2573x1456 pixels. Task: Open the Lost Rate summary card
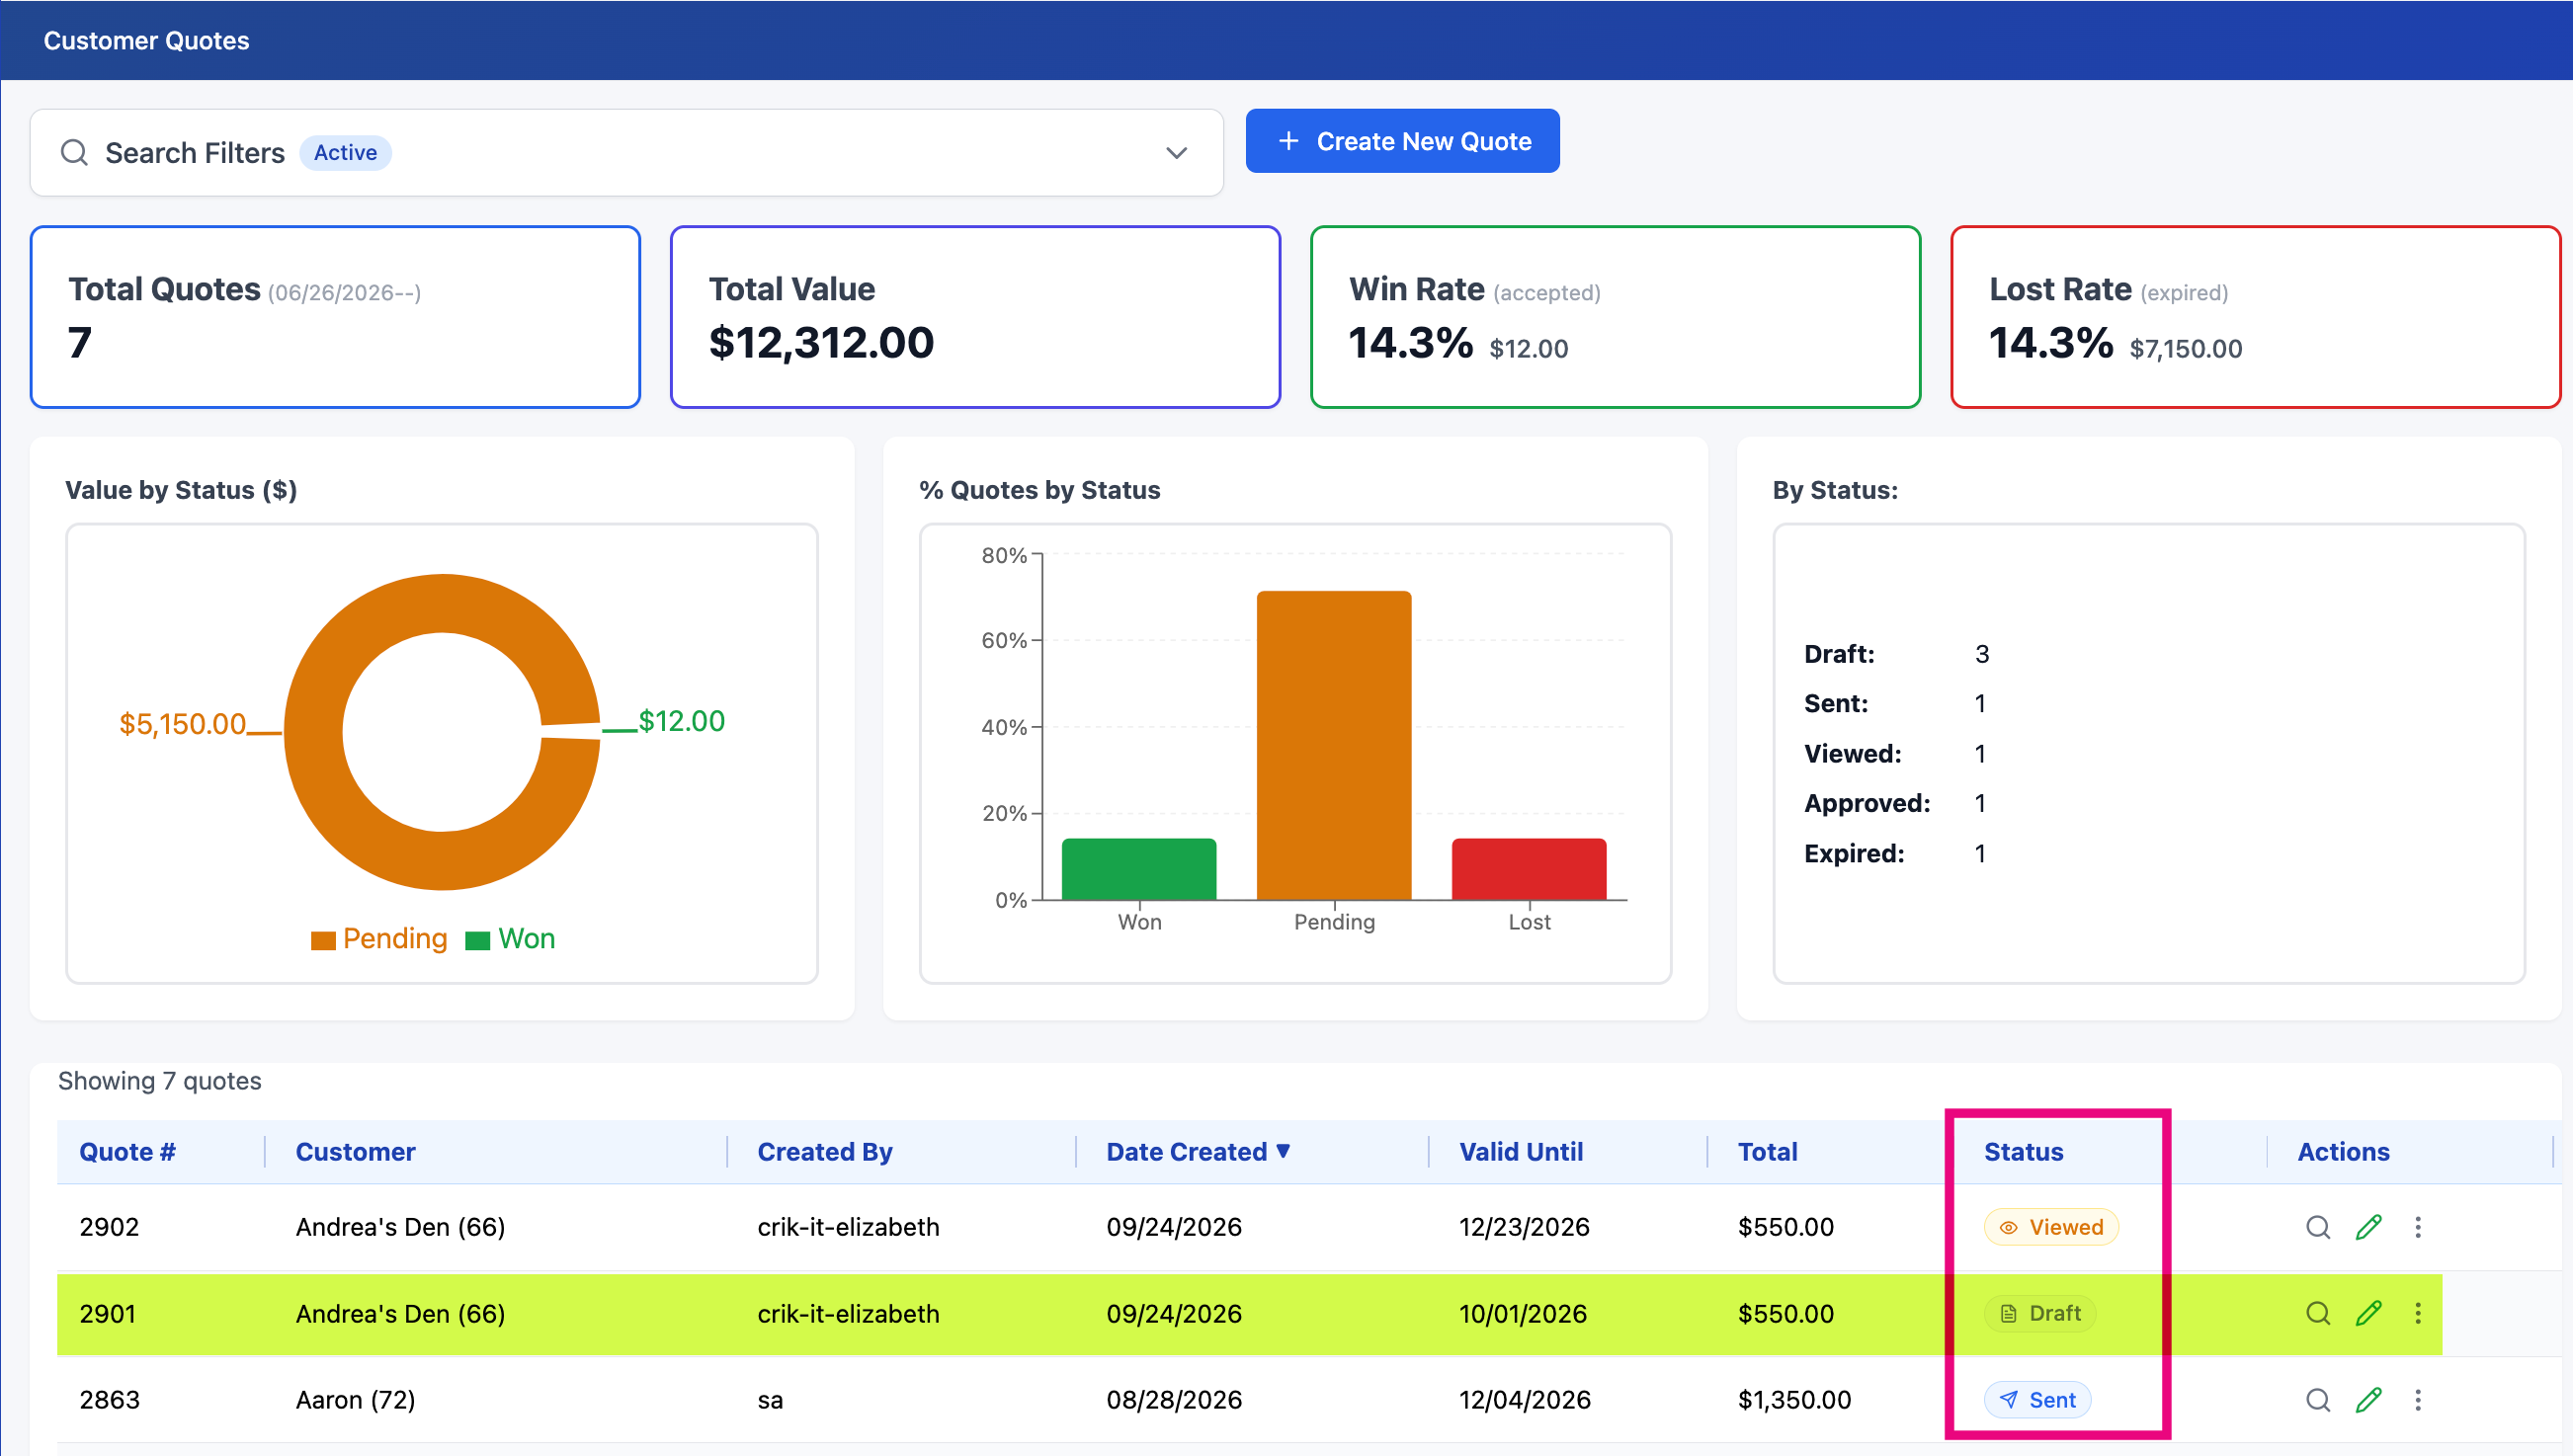[x=2255, y=317]
